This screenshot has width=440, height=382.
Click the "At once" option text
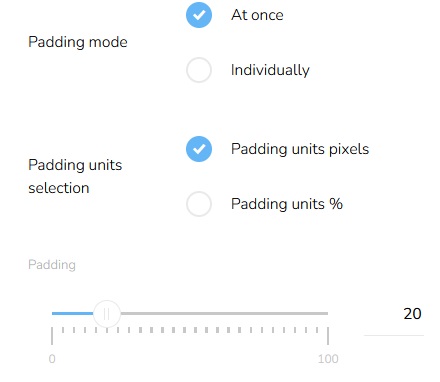[257, 15]
